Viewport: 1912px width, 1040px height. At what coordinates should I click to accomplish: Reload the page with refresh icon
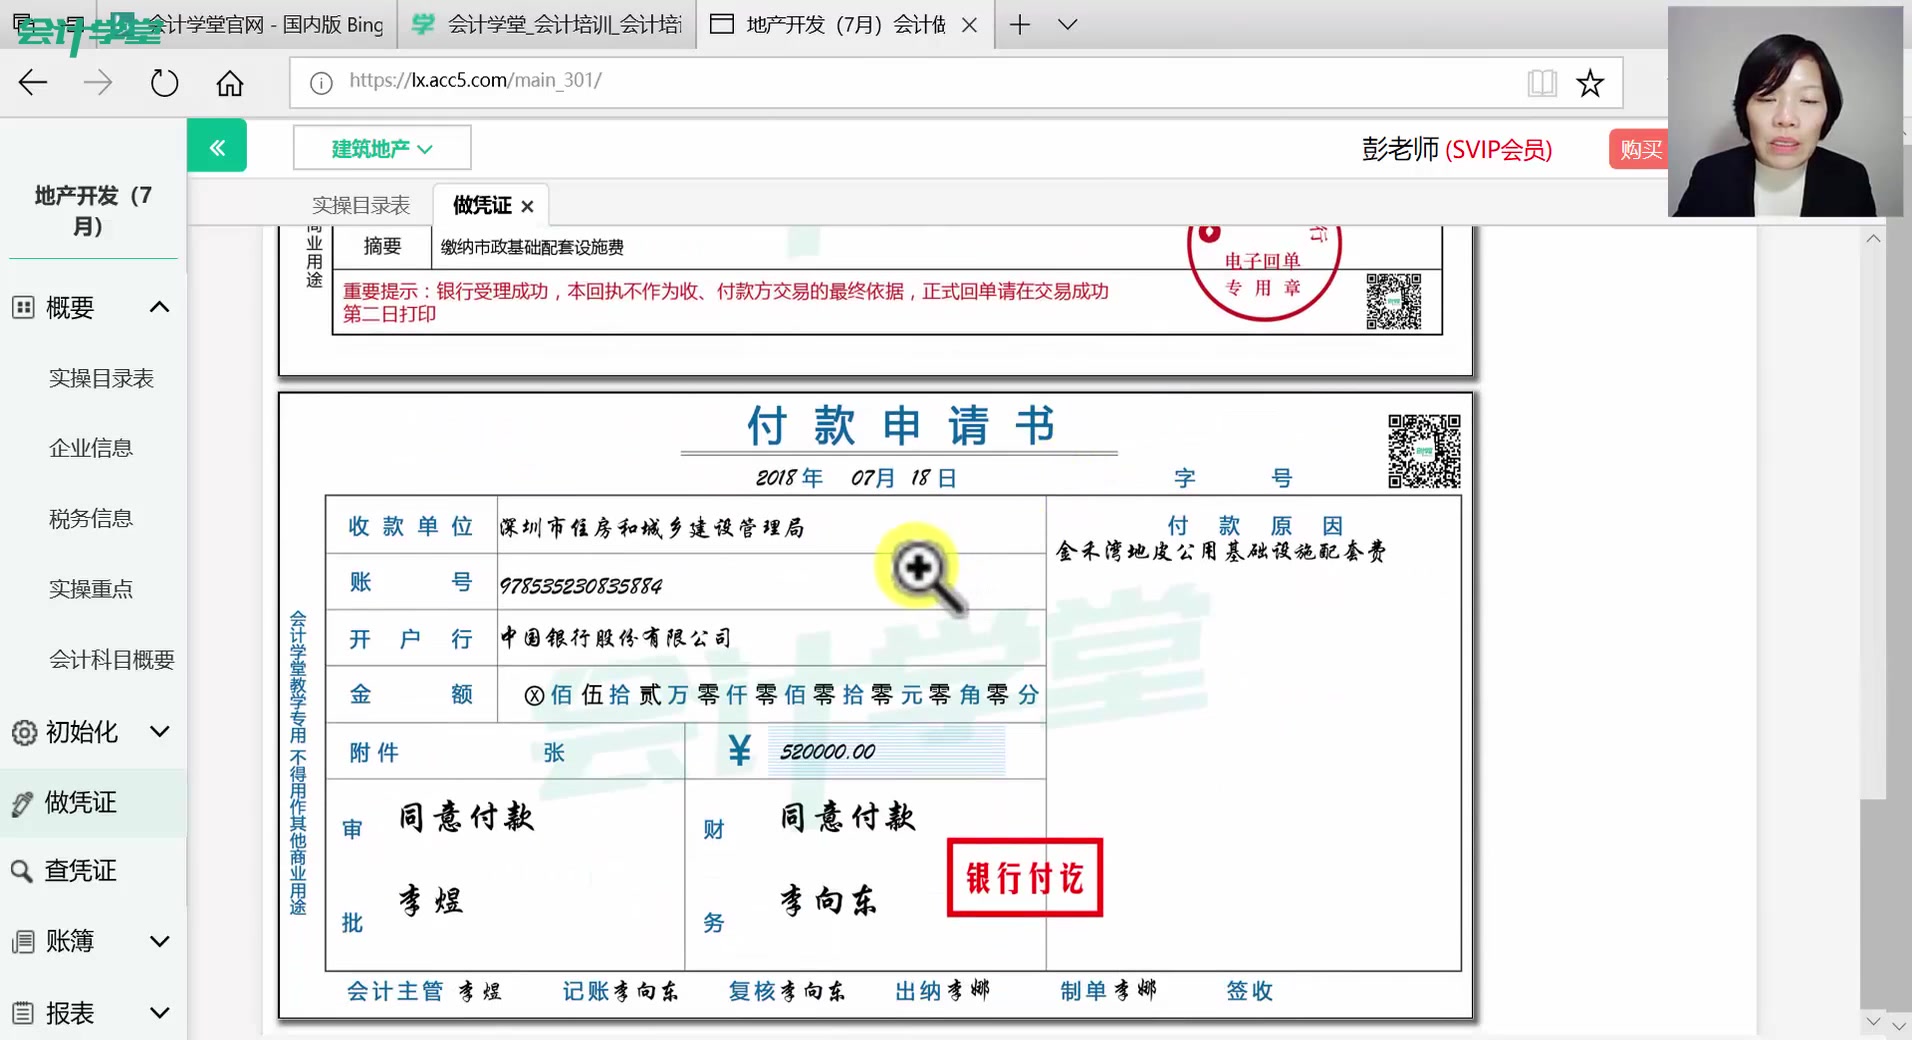pos(164,82)
